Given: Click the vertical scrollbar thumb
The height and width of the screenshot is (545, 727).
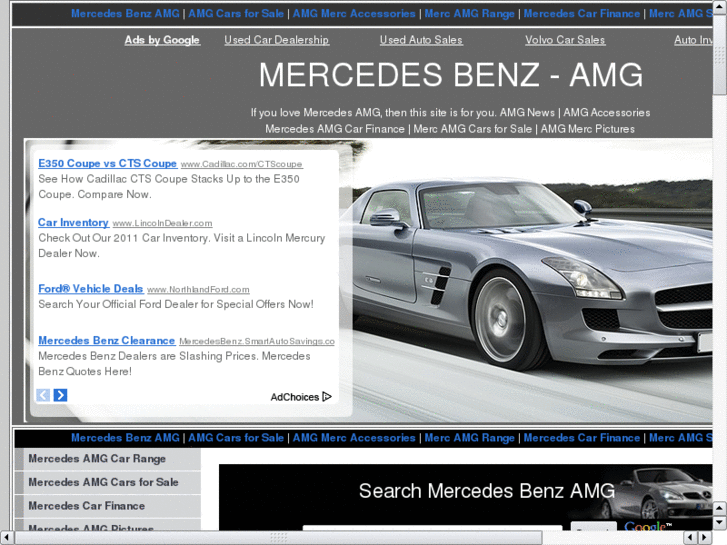Looking at the screenshot, I should (x=720, y=53).
